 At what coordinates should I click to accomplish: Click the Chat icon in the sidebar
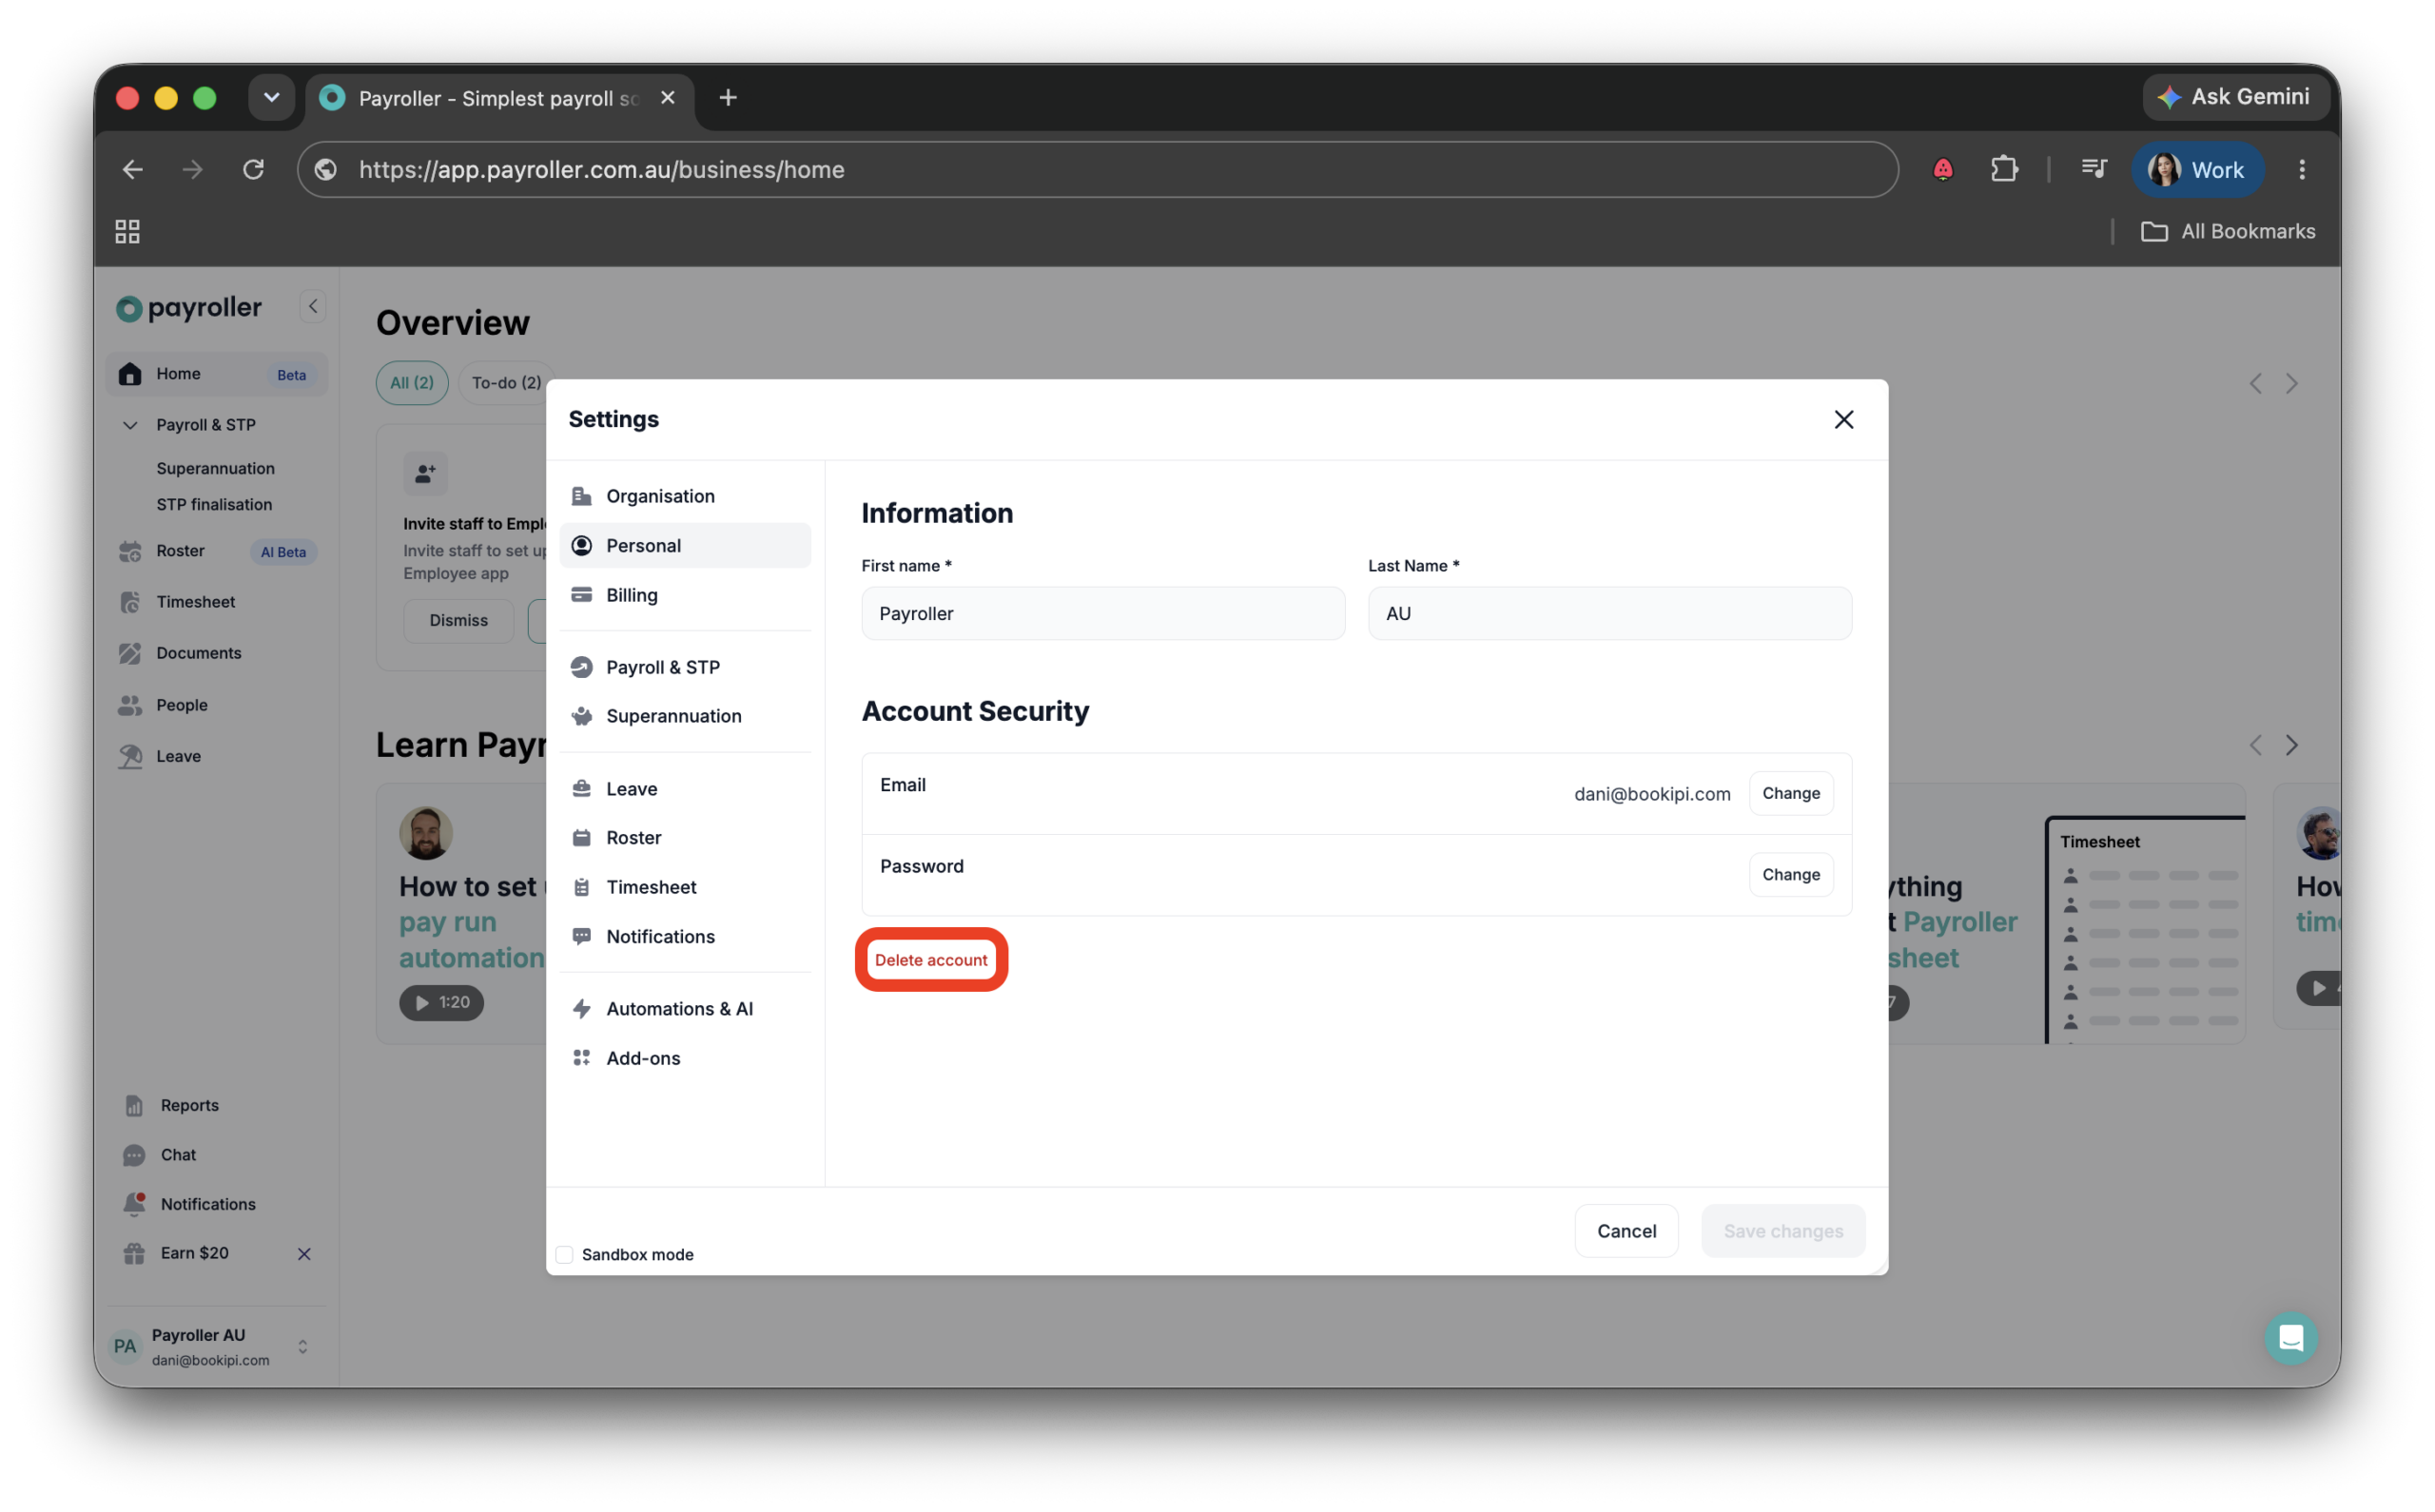click(134, 1156)
